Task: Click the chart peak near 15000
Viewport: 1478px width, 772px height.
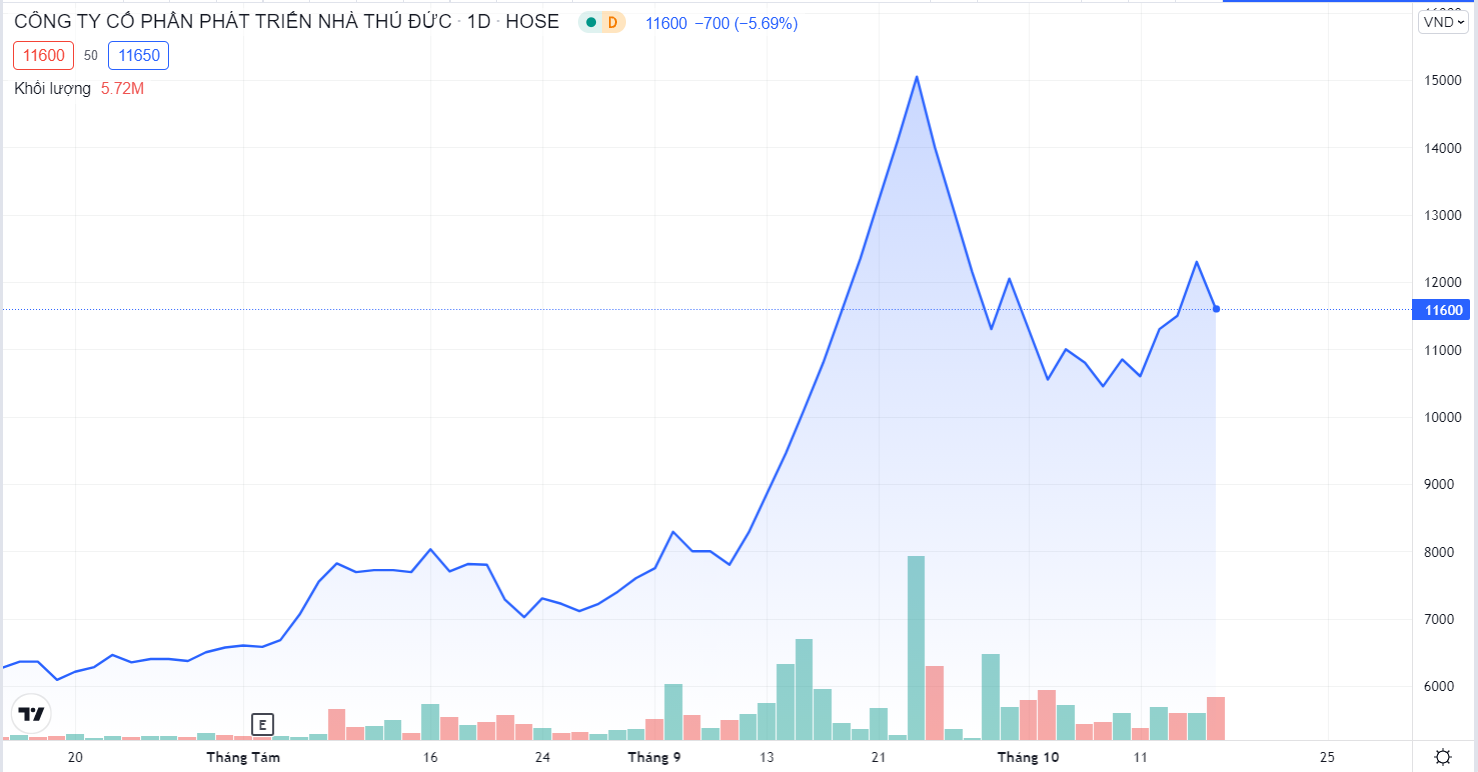Action: (916, 77)
